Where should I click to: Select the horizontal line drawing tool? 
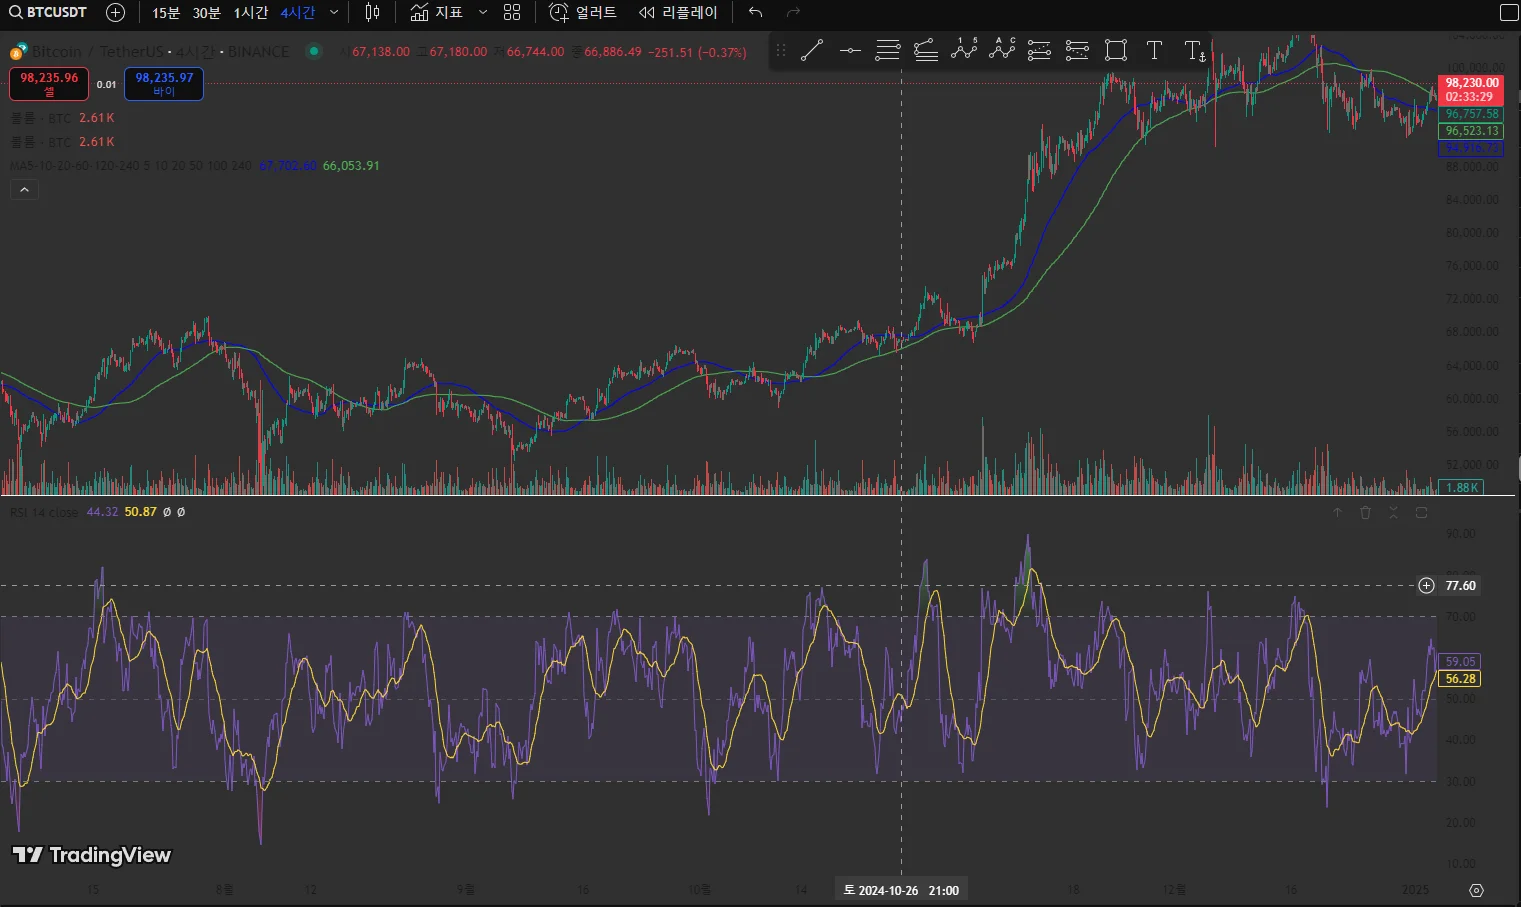tap(850, 50)
